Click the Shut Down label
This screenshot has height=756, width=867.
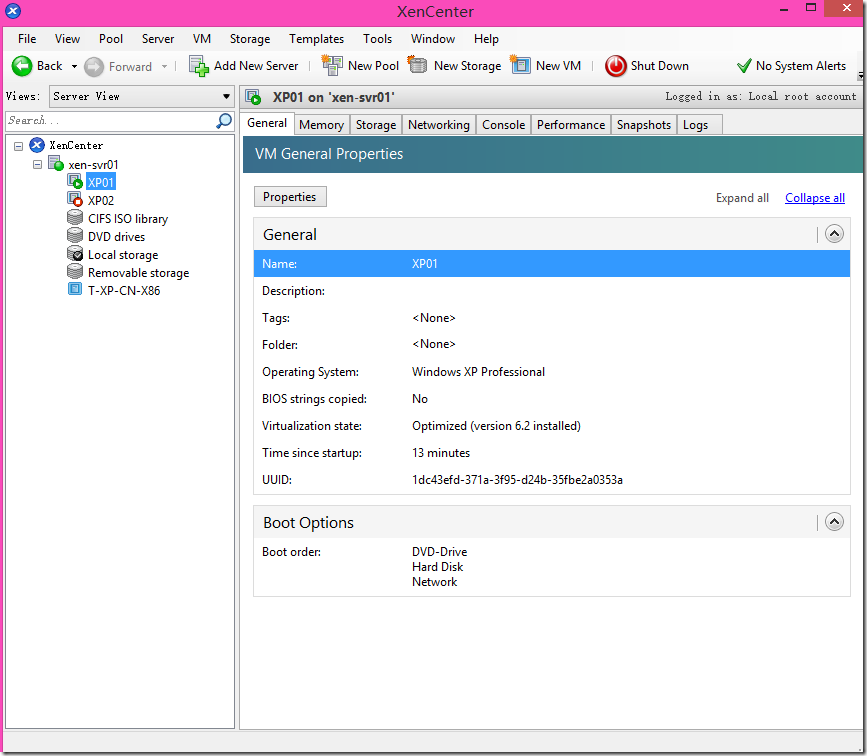pos(659,66)
